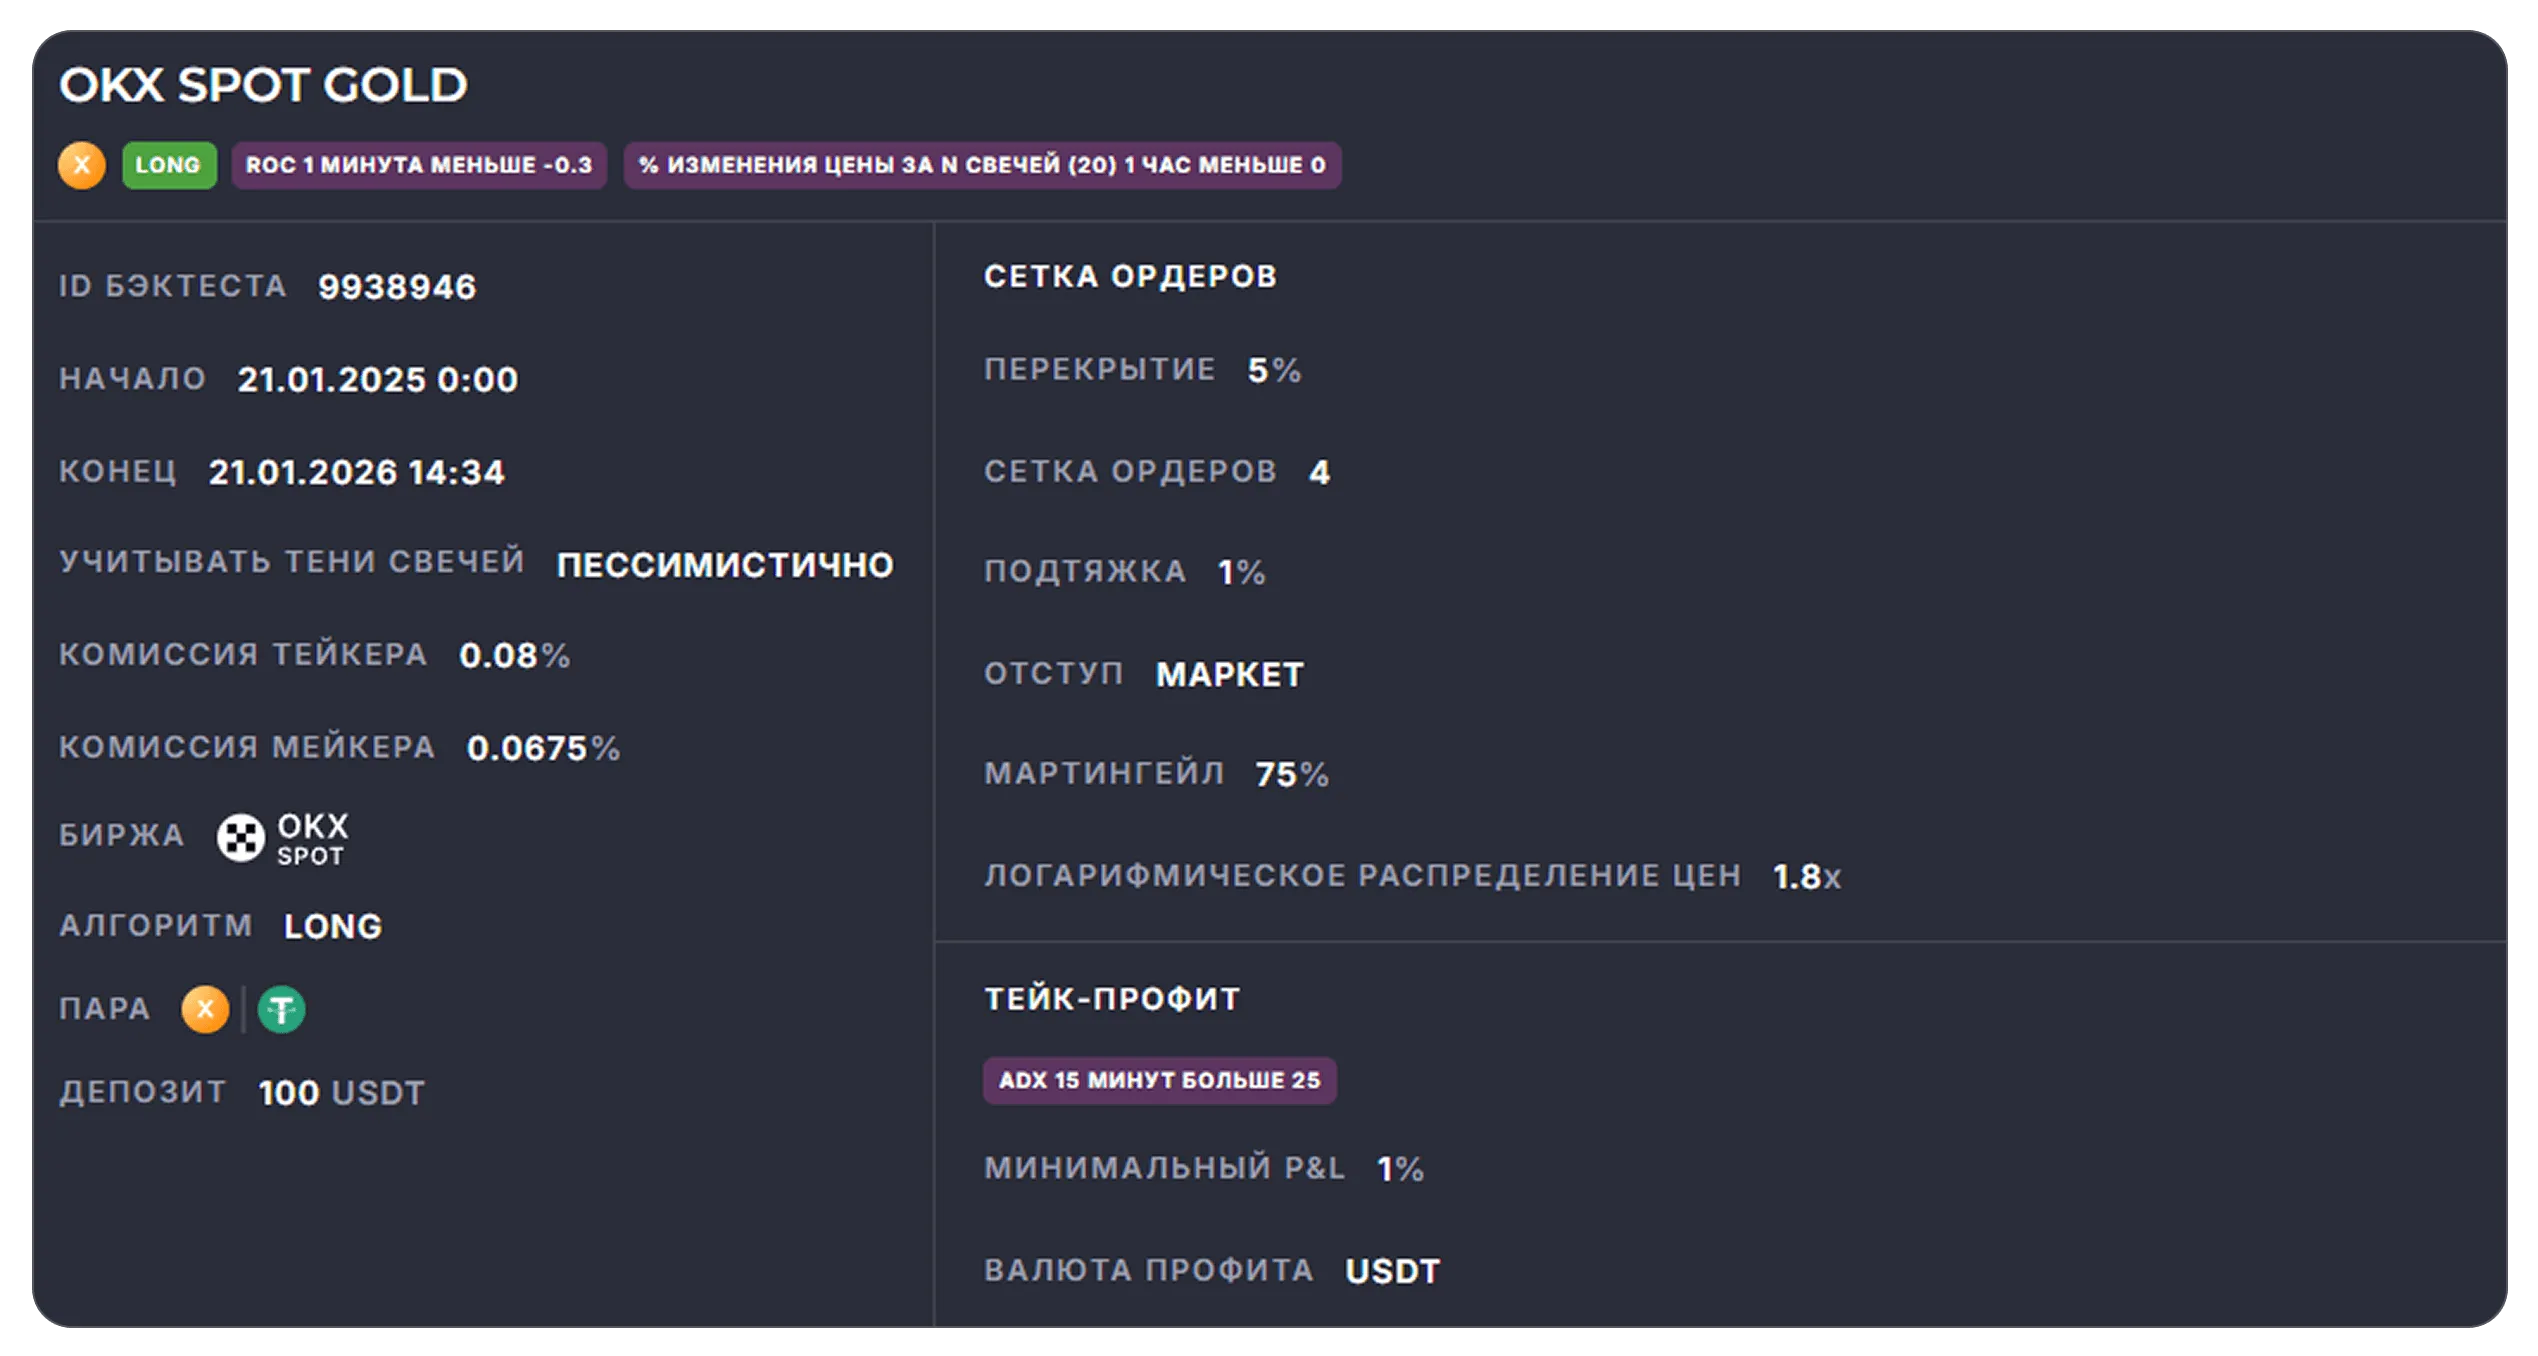Select the green LONG badge
The height and width of the screenshot is (1356, 2538).
tap(169, 165)
